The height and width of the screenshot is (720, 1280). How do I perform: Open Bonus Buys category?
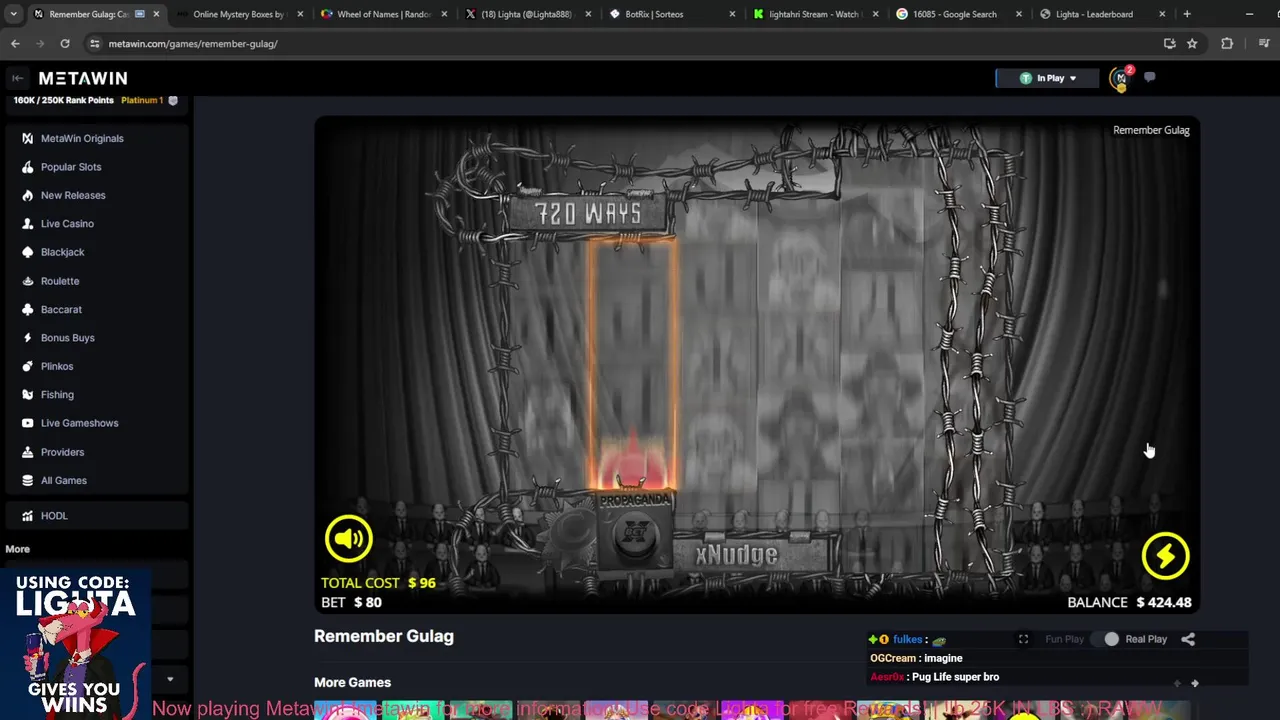pos(67,338)
